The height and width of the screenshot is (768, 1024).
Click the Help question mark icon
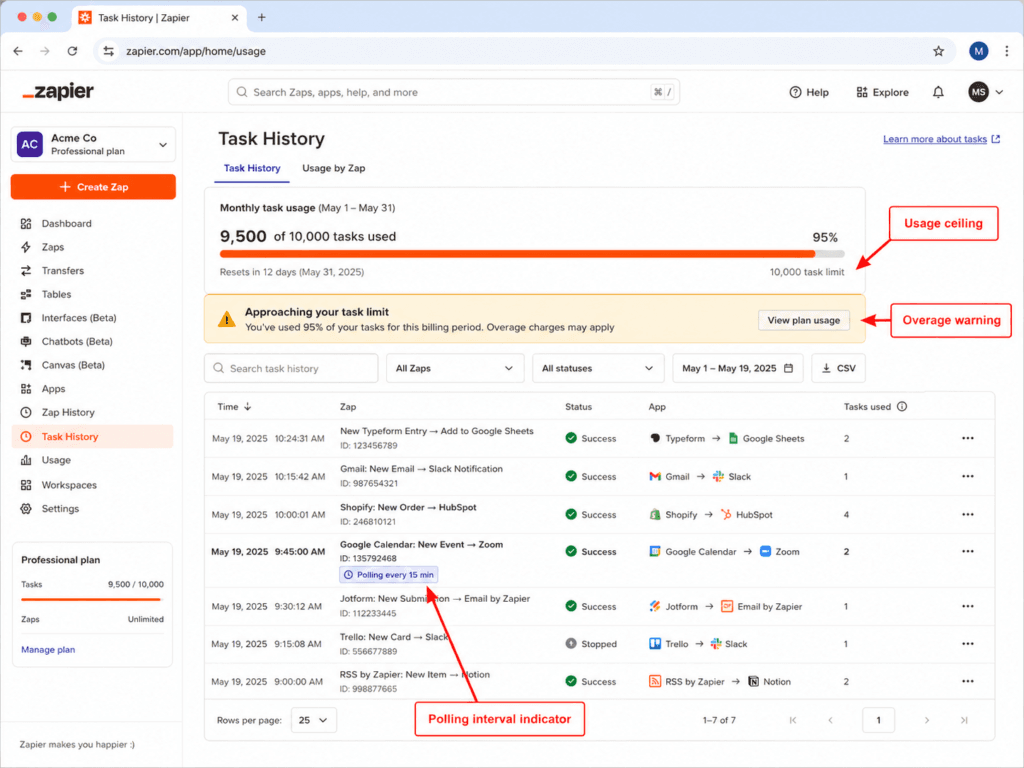pos(795,92)
